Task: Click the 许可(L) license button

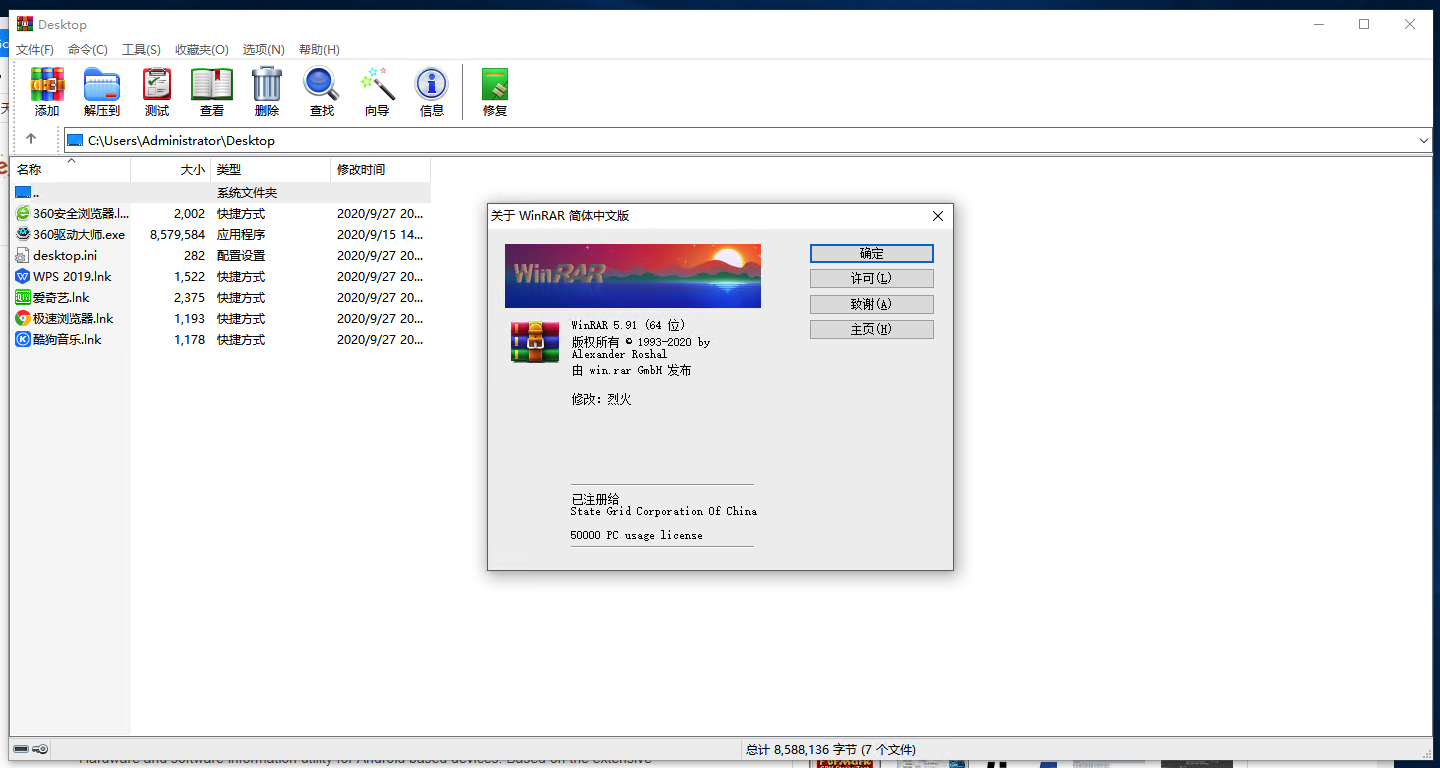Action: point(871,278)
